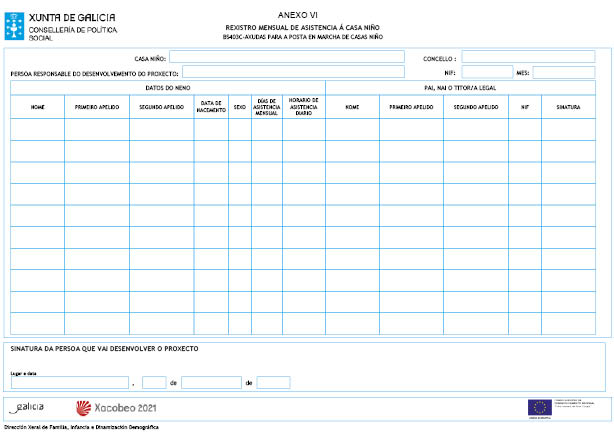
Task: Click the Xacobeo 2021 logo
Action: 117,407
